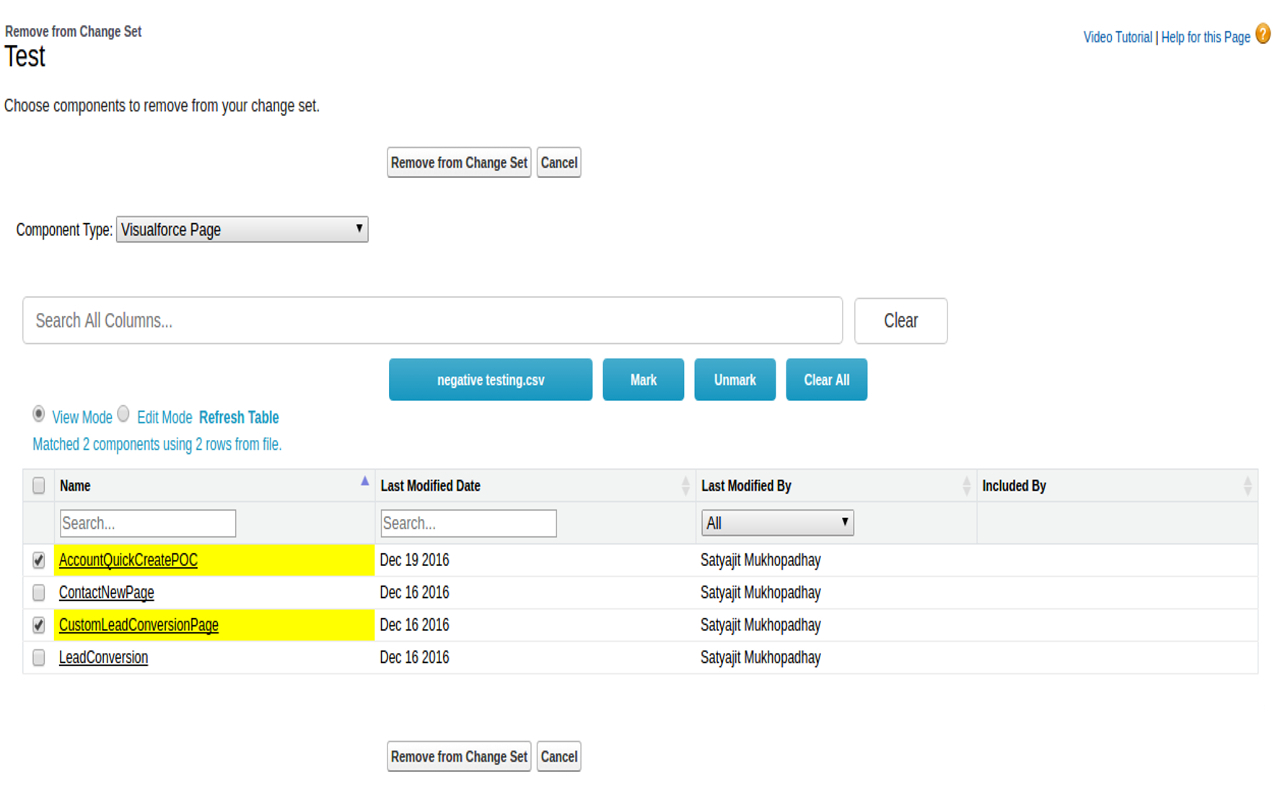
Task: Focus the Name column search field
Action: coord(148,523)
